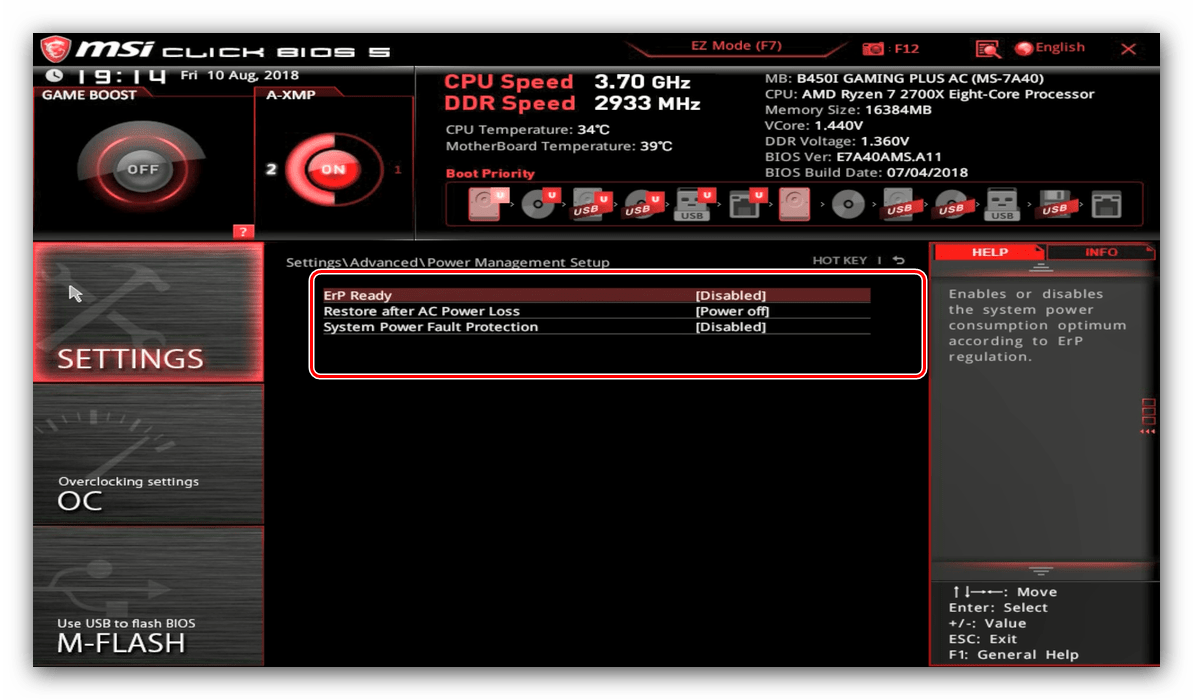Select UEFI hard disk boot device icon
The height and width of the screenshot is (700, 1193).
click(x=487, y=205)
